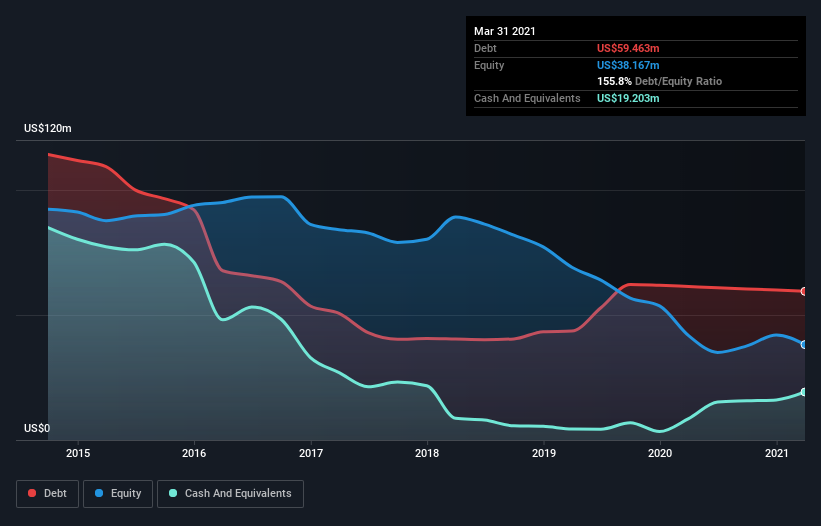Click the 2017 x-axis label
Viewport: 821px width, 526px height.
[311, 453]
